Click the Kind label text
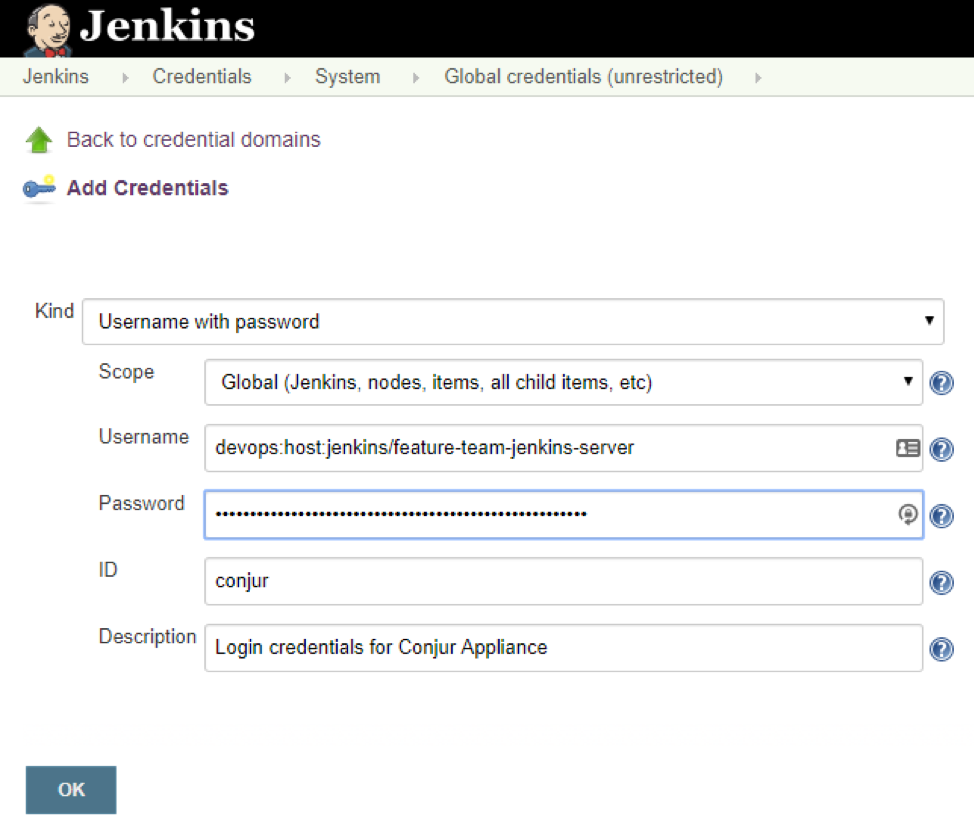Screen dimensions: 974x824 pyautogui.click(x=55, y=310)
